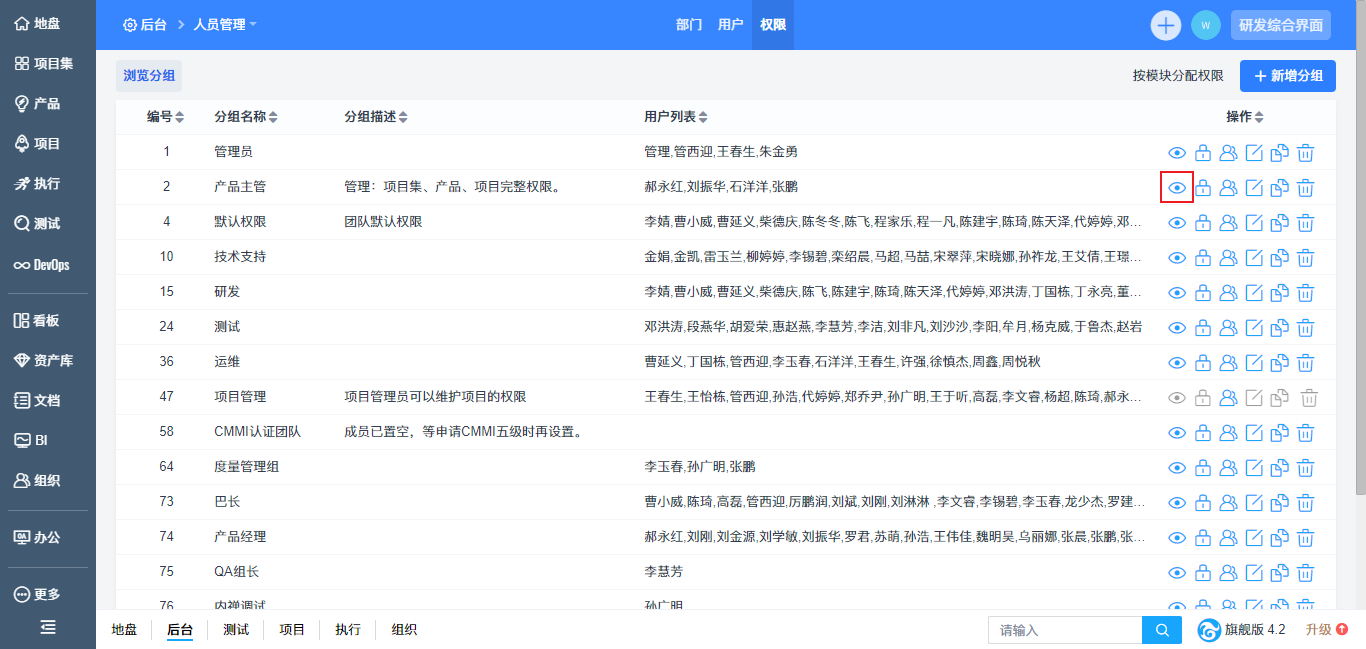Open member maintenance icon for 项目管理 group
This screenshot has height=649, width=1366.
click(1229, 398)
